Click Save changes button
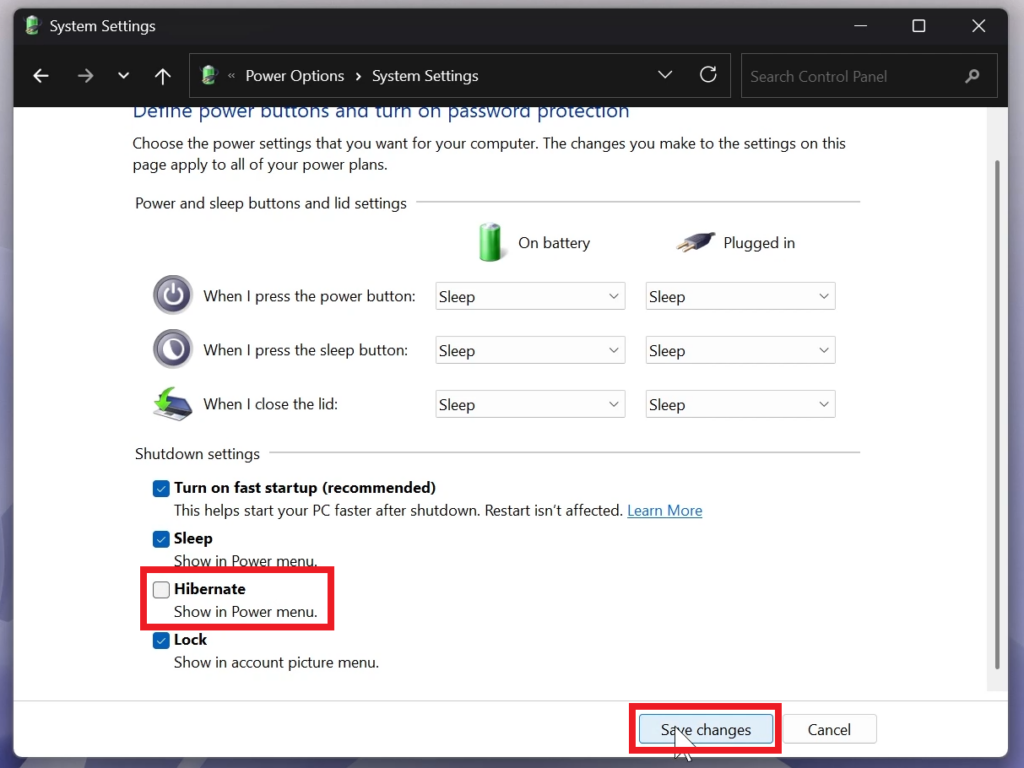Screen dimensions: 1024x768 705,730
